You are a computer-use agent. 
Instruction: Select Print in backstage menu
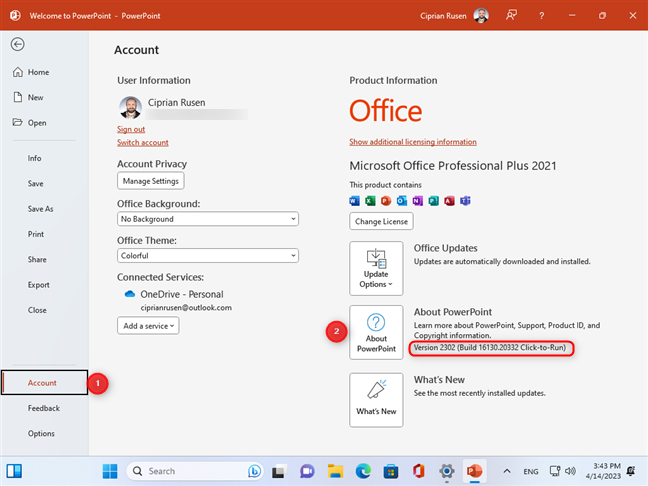[x=36, y=234]
